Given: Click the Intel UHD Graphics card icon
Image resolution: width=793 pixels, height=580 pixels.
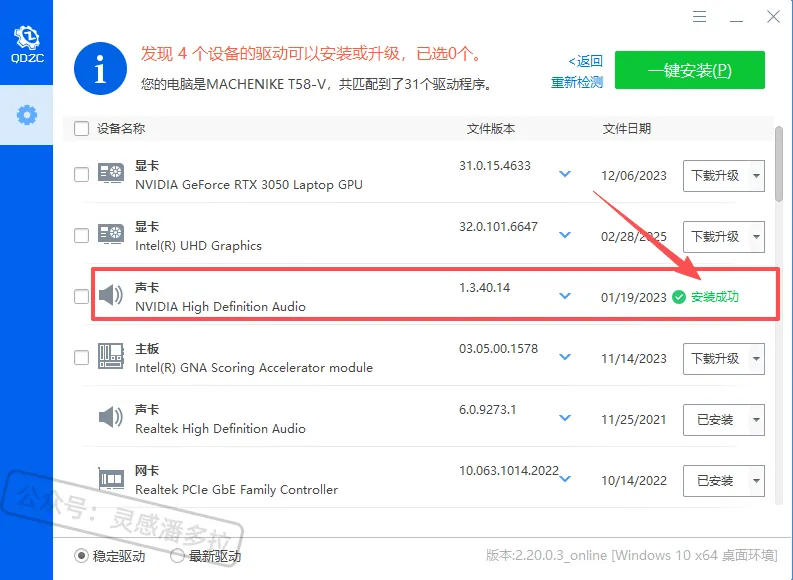Looking at the screenshot, I should [x=111, y=234].
